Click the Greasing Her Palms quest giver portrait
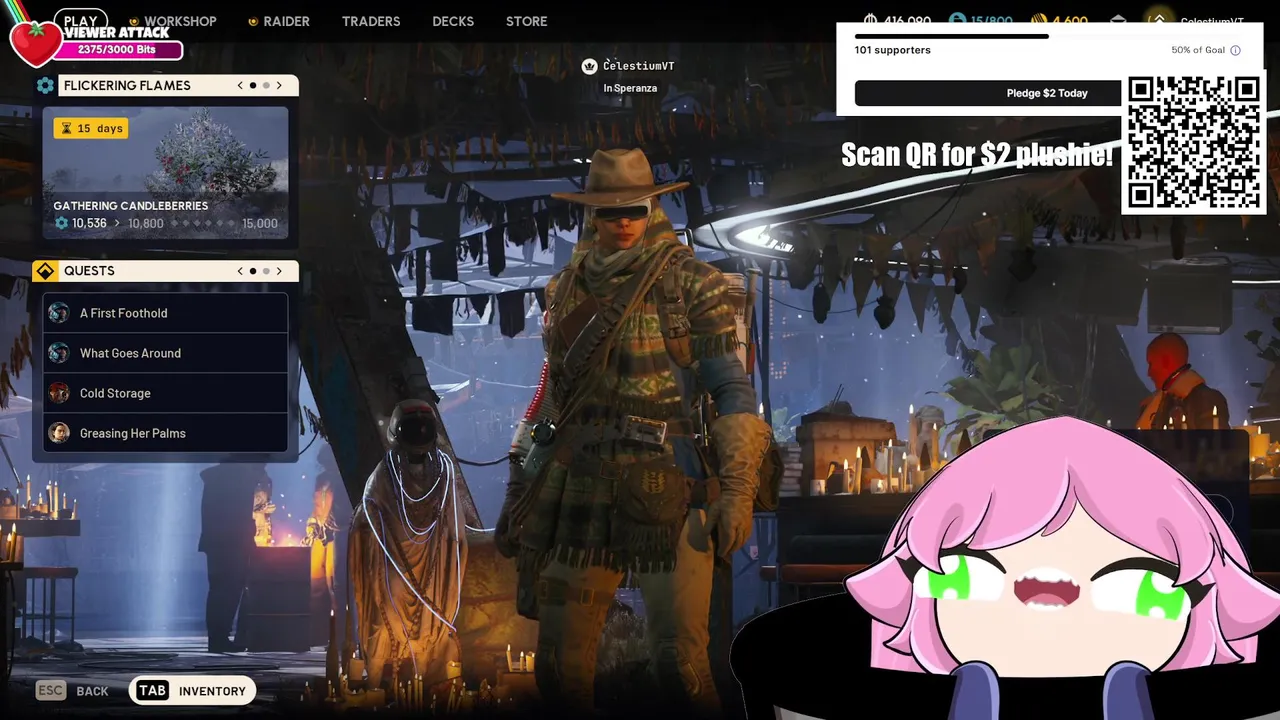Screen dimensions: 1280x720 click(59, 433)
